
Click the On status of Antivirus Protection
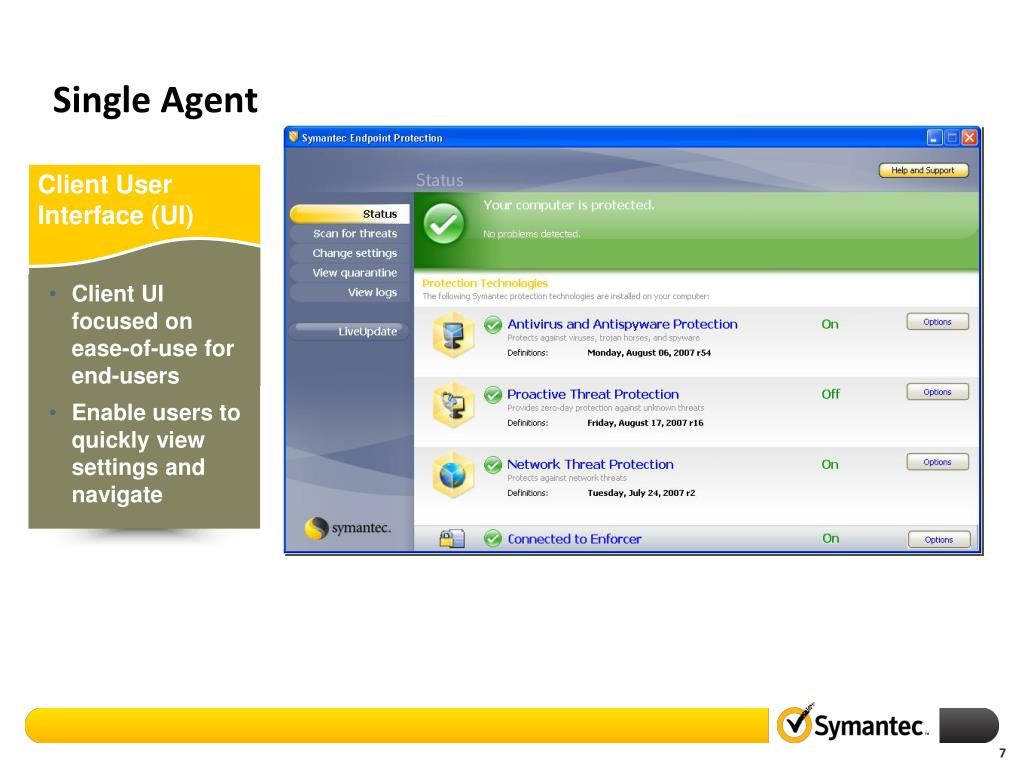click(830, 324)
